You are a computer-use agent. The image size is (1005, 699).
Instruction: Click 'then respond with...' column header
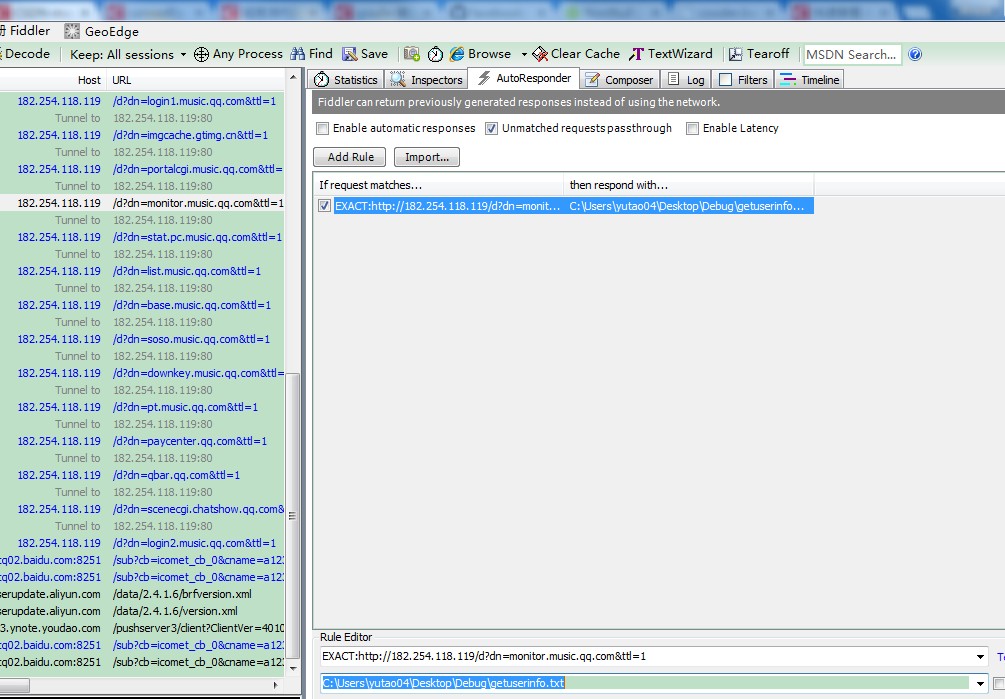click(689, 185)
